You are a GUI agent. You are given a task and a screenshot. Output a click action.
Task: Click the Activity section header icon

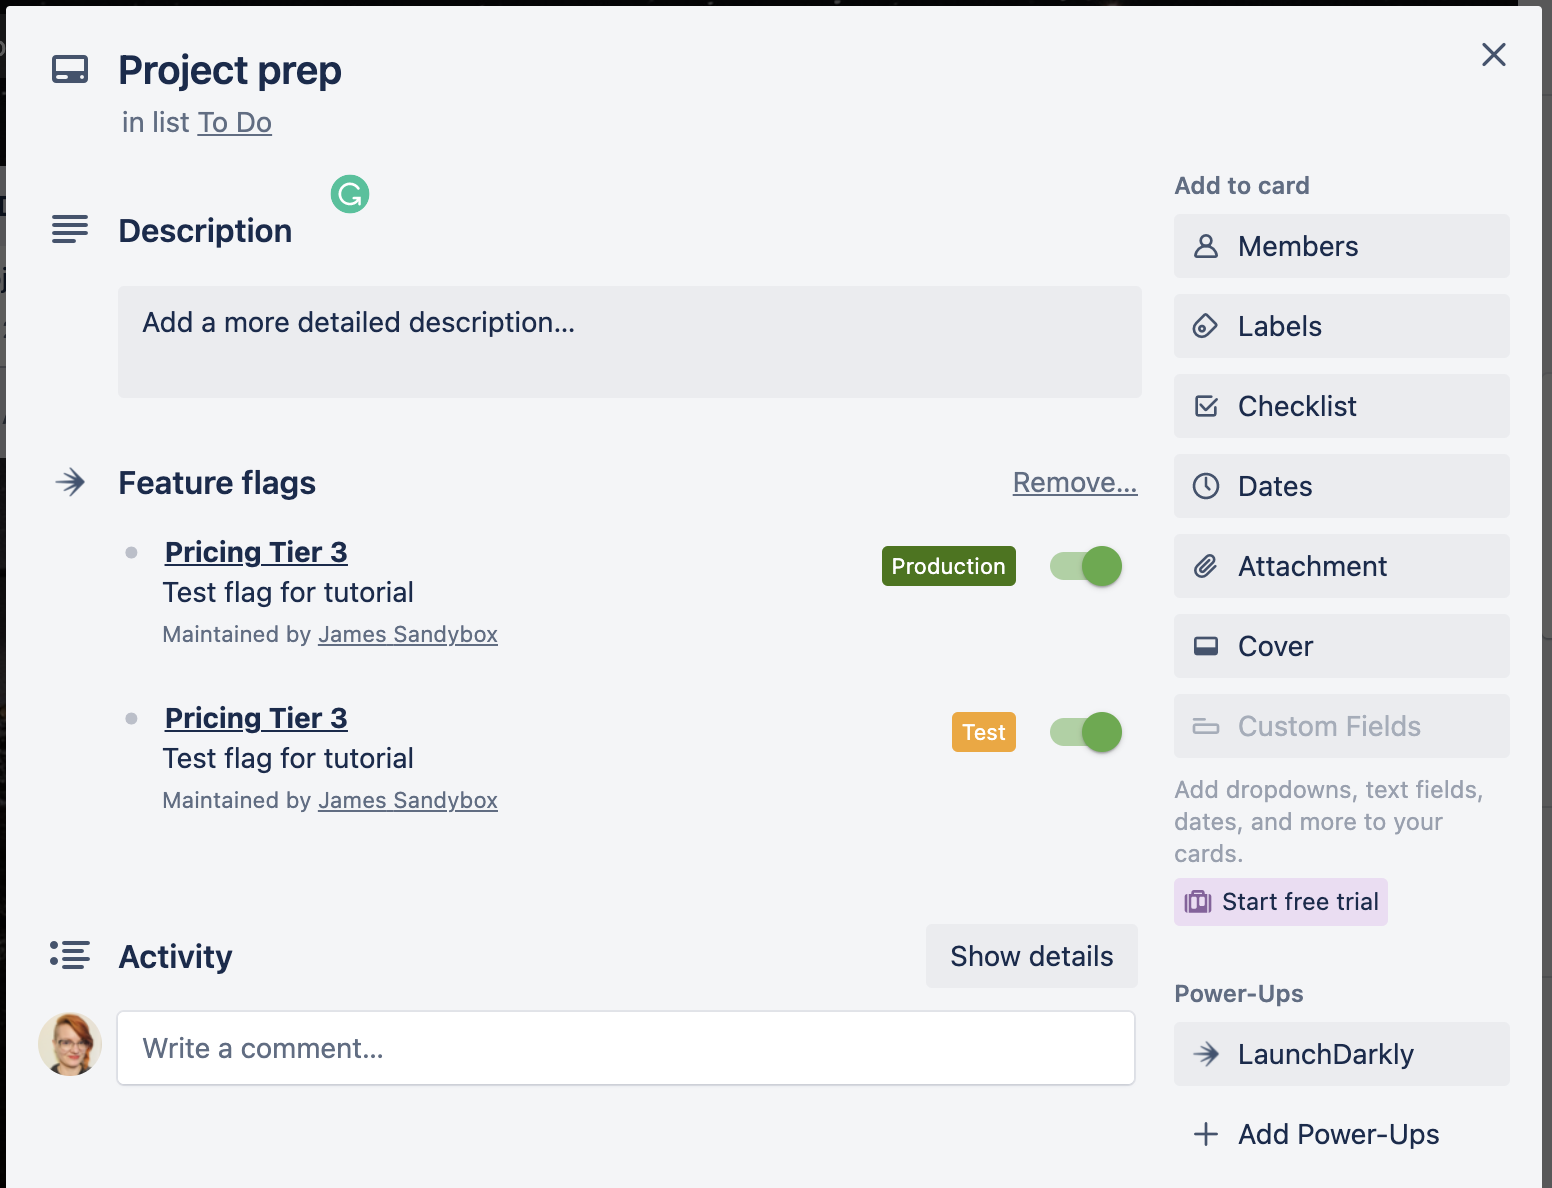(x=69, y=956)
